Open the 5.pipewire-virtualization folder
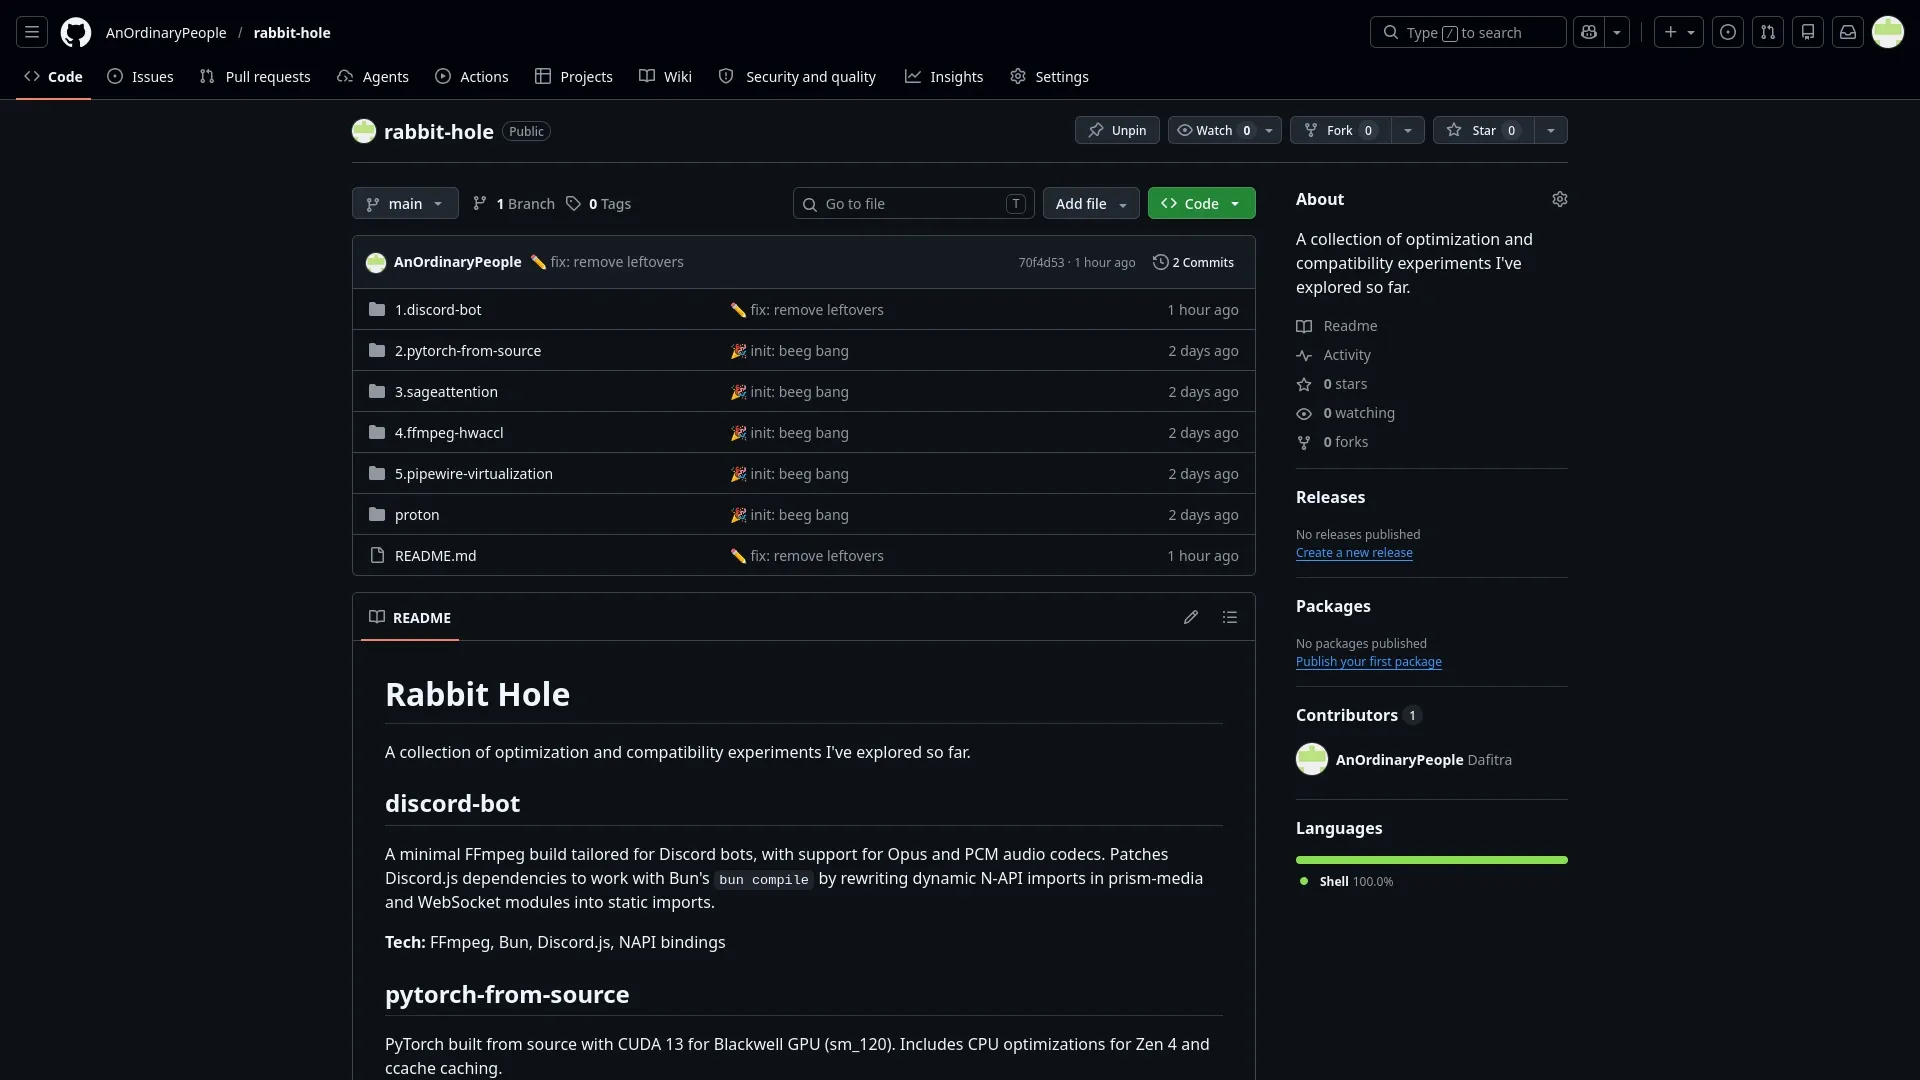 [474, 473]
